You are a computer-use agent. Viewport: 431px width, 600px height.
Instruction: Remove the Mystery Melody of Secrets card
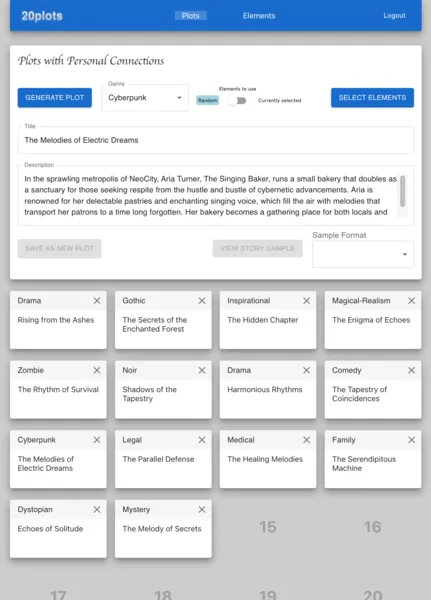point(202,510)
